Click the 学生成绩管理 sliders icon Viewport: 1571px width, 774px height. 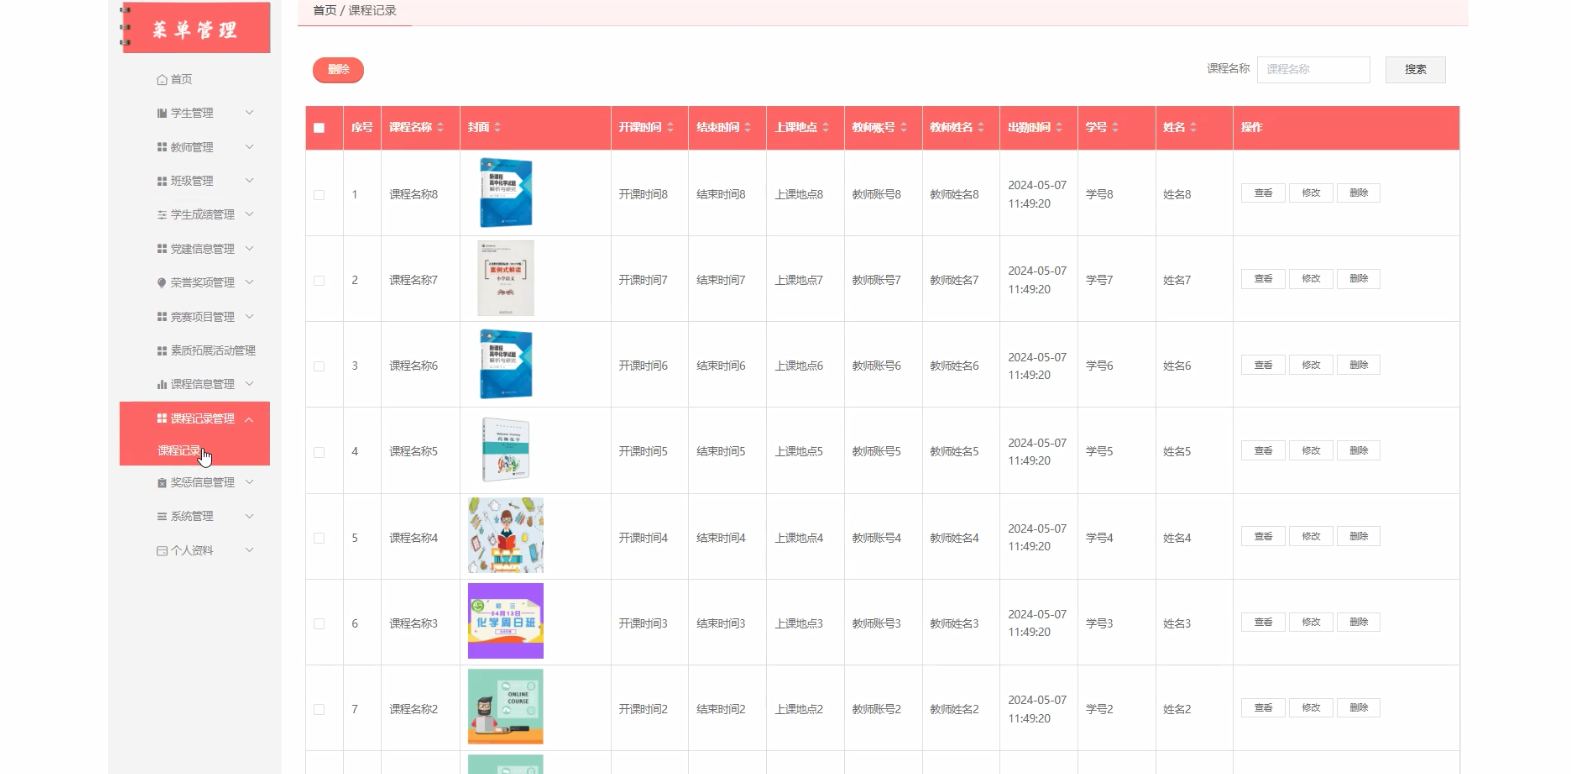click(162, 215)
